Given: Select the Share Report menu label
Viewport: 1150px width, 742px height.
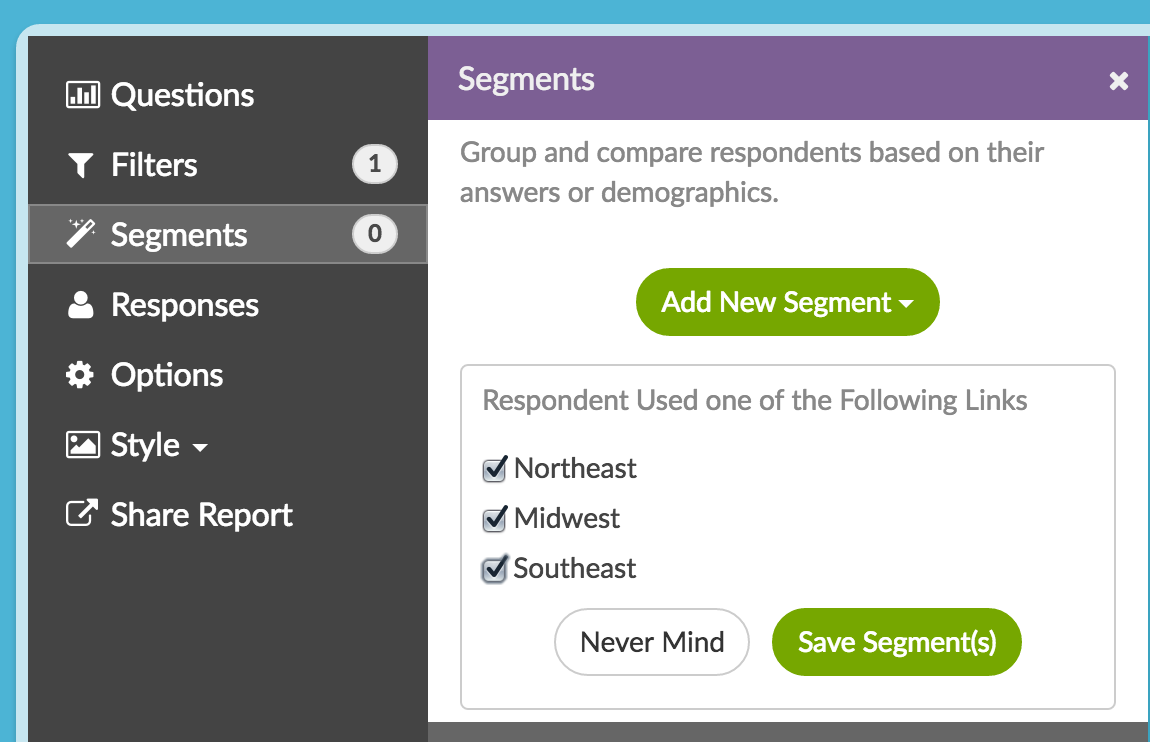Looking at the screenshot, I should tap(202, 515).
